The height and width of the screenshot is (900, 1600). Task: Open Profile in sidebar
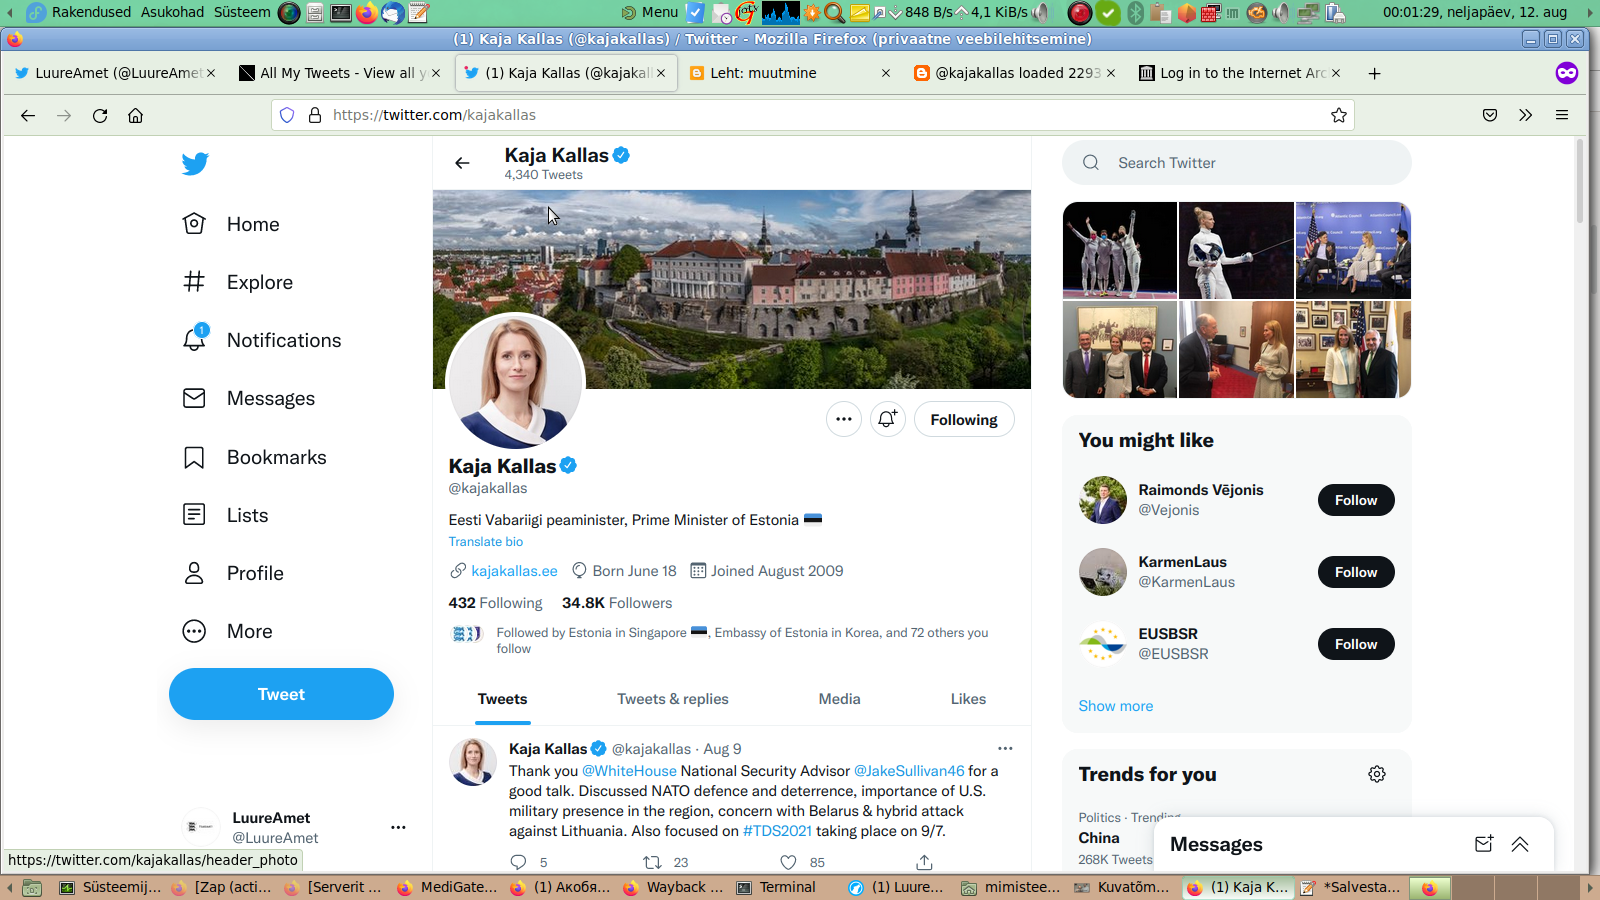click(x=234, y=573)
